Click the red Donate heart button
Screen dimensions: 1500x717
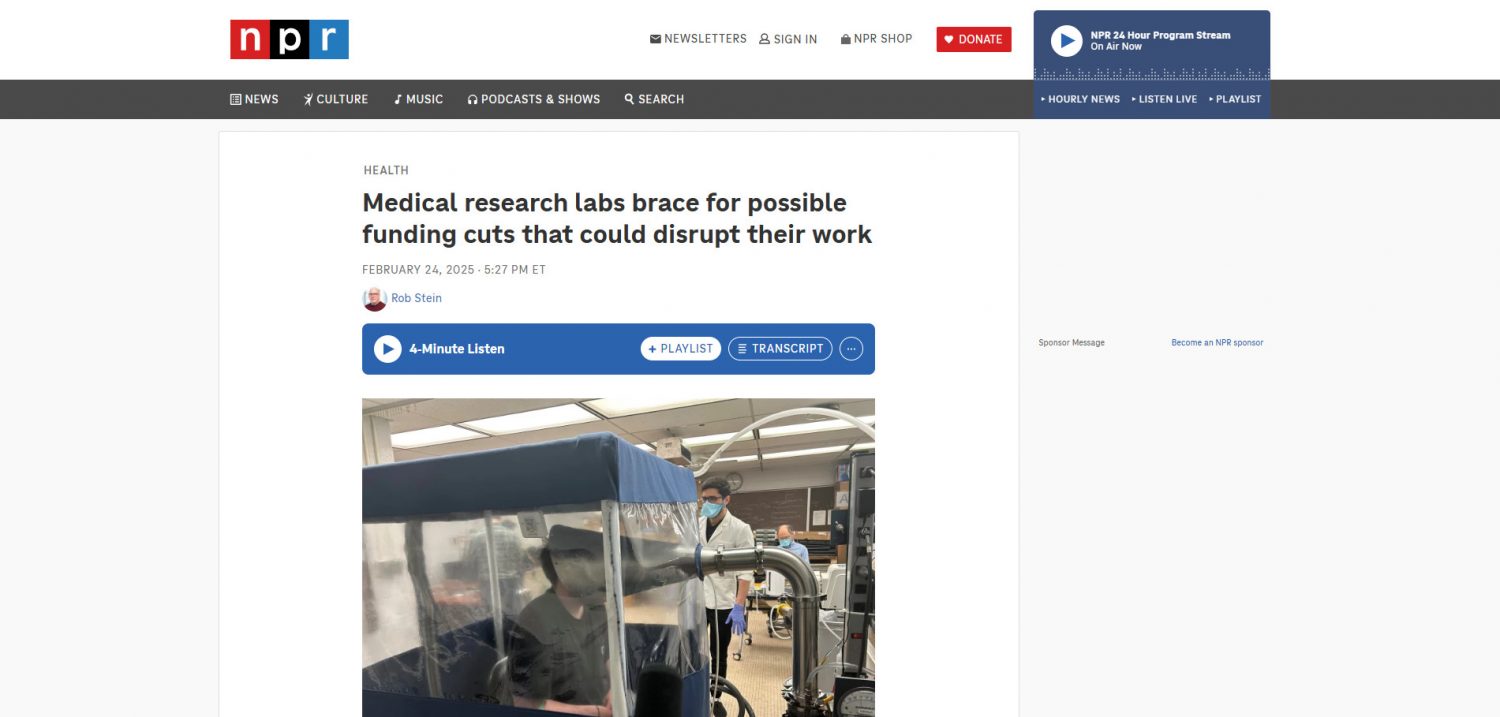coord(974,39)
